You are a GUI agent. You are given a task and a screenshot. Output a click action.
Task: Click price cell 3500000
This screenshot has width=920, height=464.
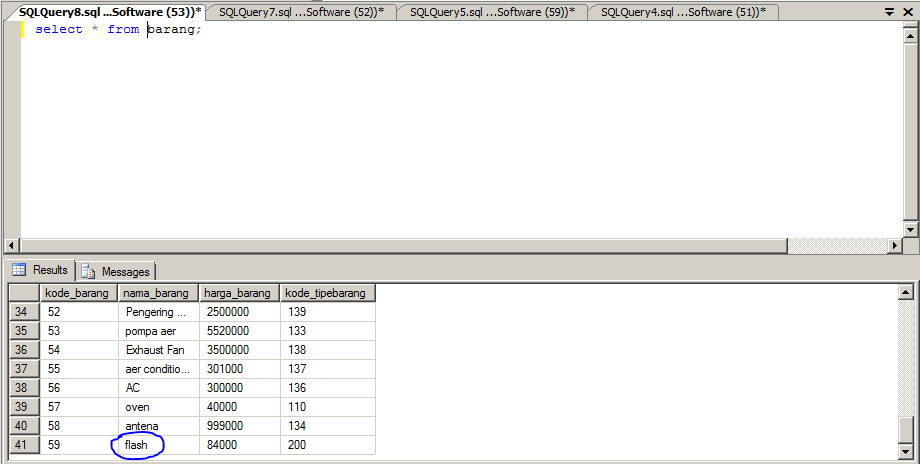point(239,350)
